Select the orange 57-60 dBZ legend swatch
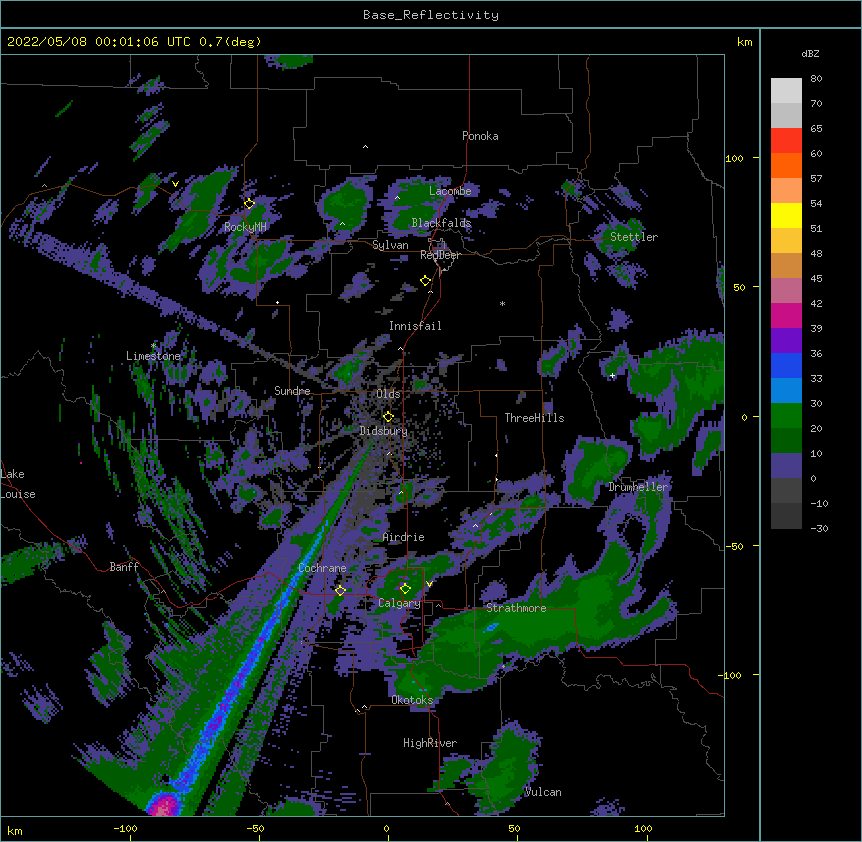862x842 pixels. (786, 165)
